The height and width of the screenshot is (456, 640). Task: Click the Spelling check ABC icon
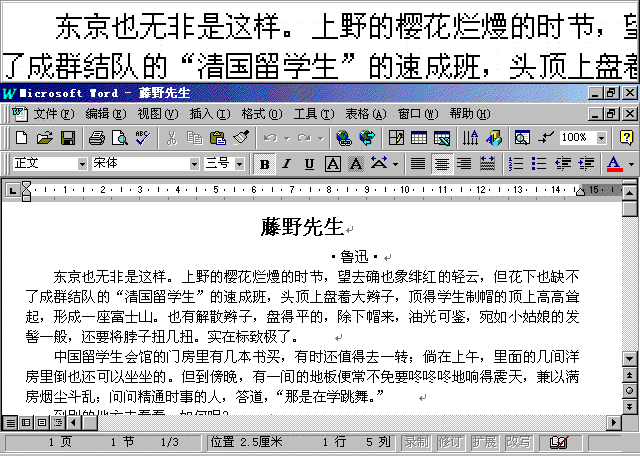[142, 137]
